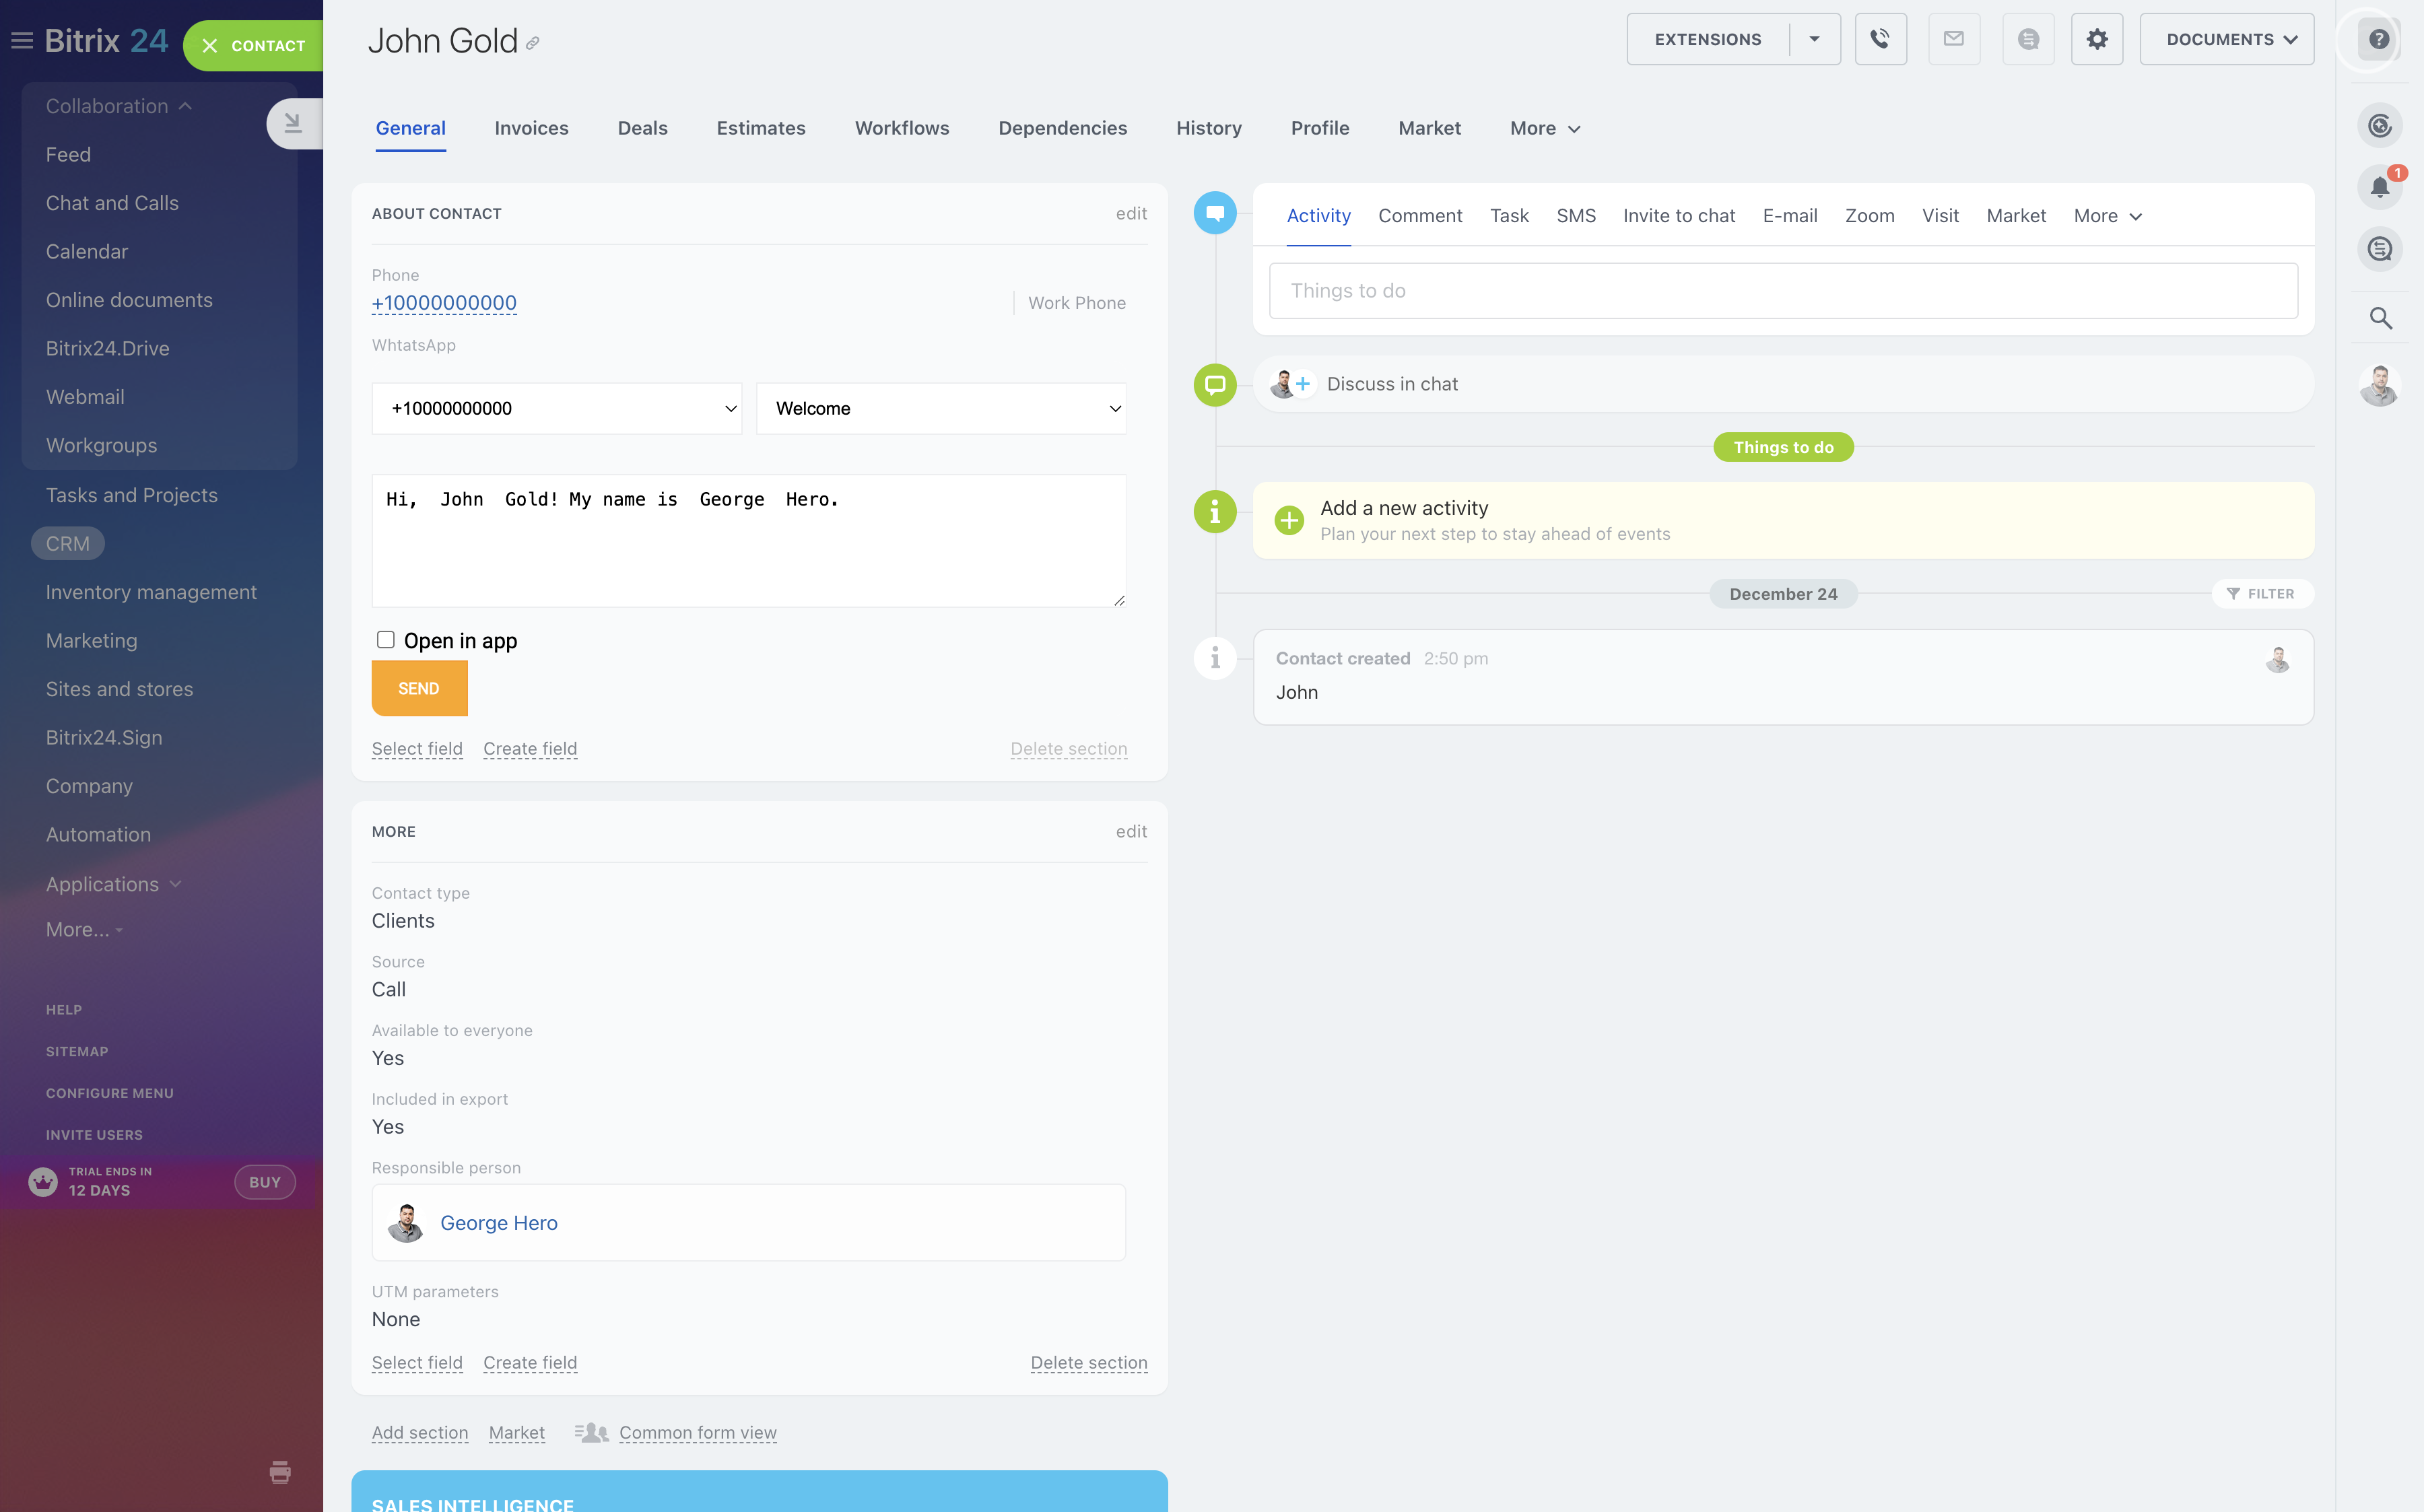Image resolution: width=2424 pixels, height=1512 pixels.
Task: Click the green plus Add activity icon
Action: [1289, 520]
